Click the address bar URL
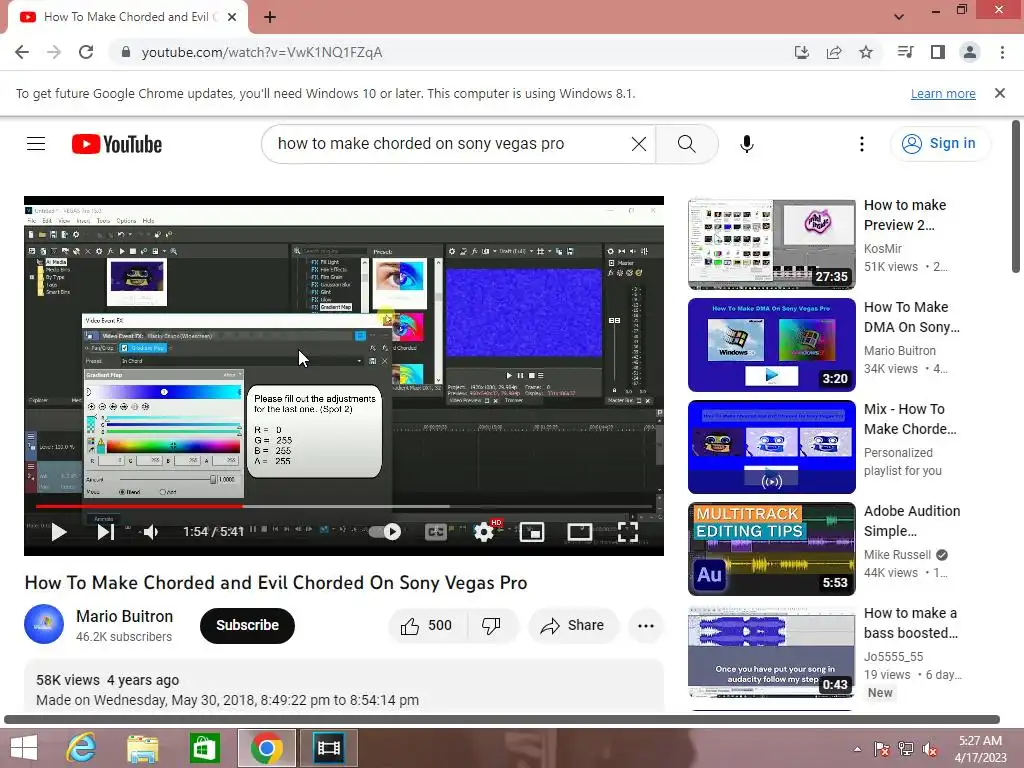Viewport: 1024px width, 768px height. click(262, 52)
